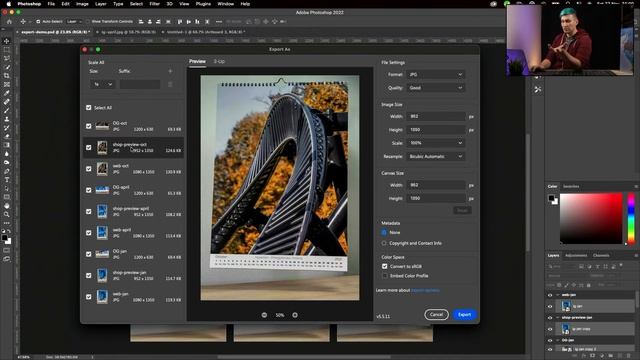Switch to the Swatches panel tab
The height and width of the screenshot is (360, 640).
[571, 187]
